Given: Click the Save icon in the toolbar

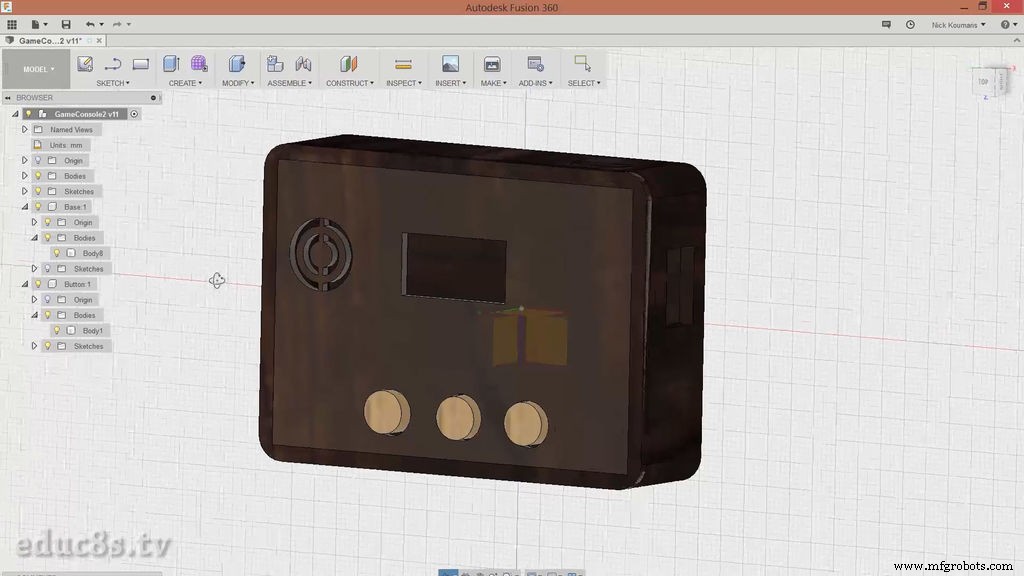Looking at the screenshot, I should (x=64, y=24).
